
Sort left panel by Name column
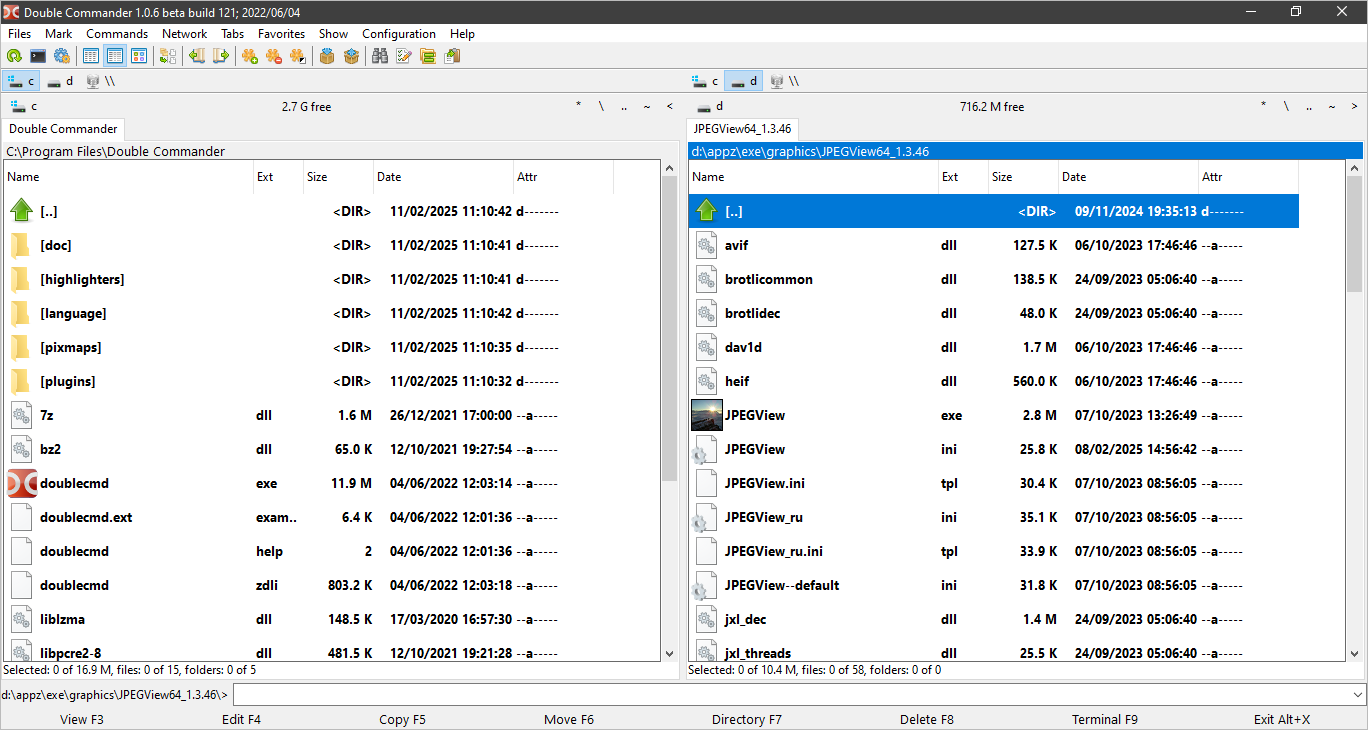pos(129,177)
